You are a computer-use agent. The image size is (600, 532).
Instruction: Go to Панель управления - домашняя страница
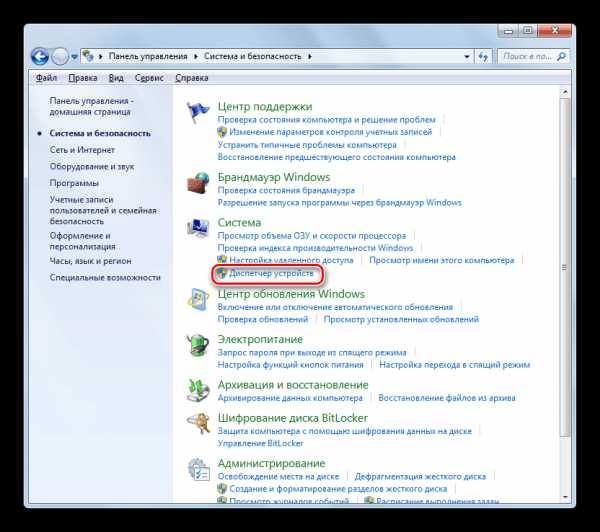click(91, 106)
